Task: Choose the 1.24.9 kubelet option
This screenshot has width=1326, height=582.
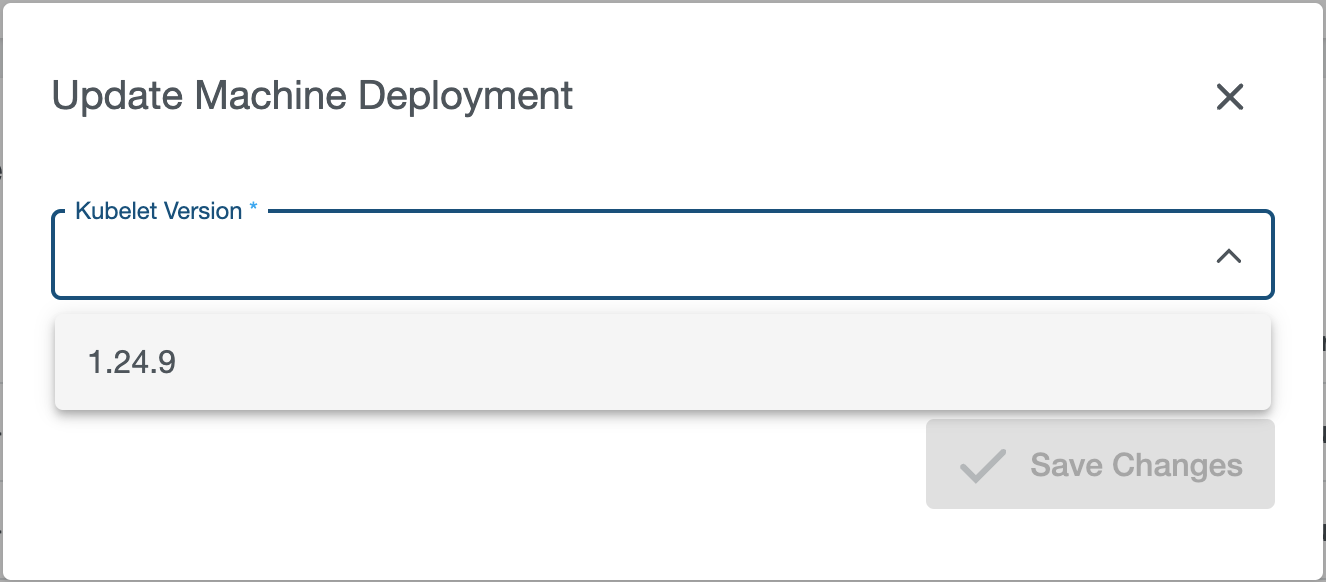Action: tap(132, 362)
